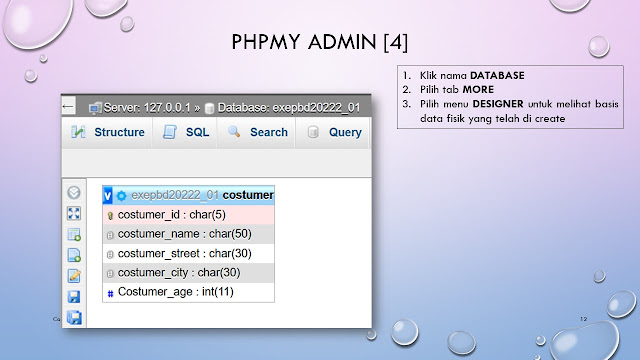Click the Search tab magnifier icon
Image resolution: width=640 pixels, height=360 pixels.
[234, 131]
